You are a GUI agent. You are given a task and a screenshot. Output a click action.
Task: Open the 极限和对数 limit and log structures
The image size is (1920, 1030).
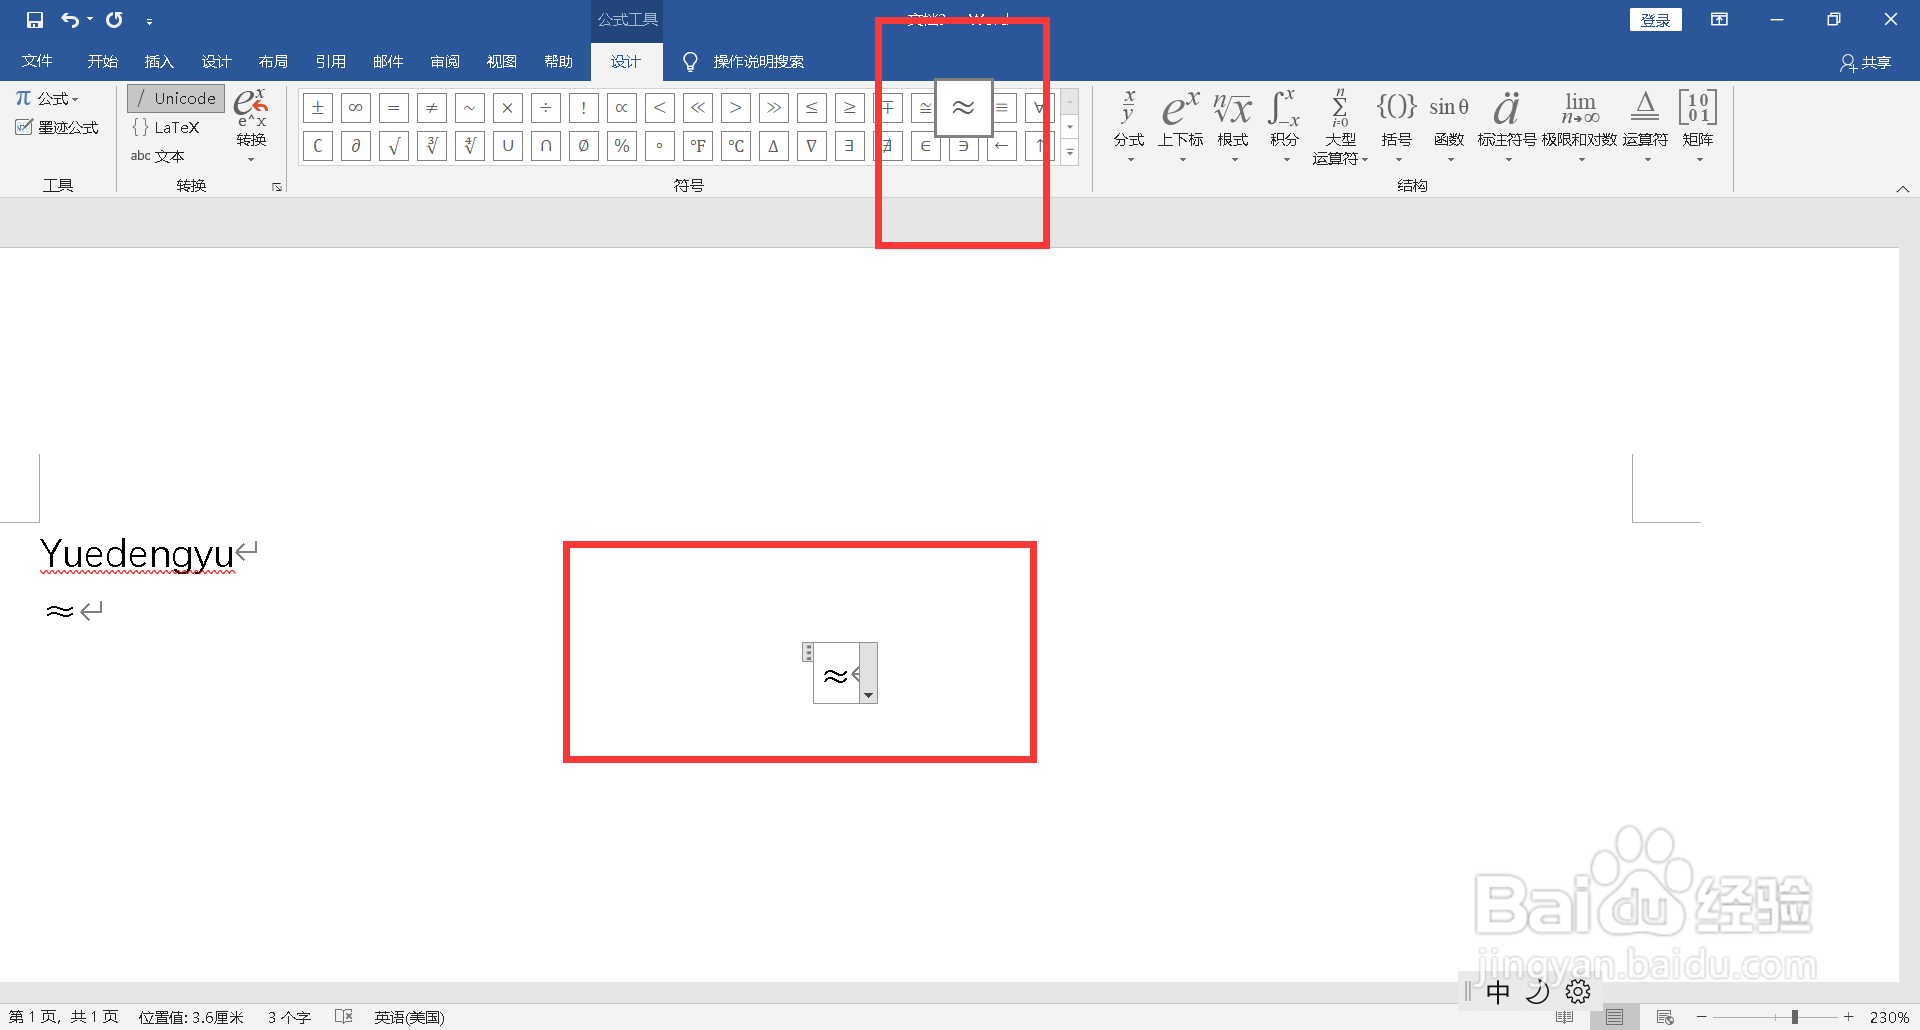(1580, 125)
